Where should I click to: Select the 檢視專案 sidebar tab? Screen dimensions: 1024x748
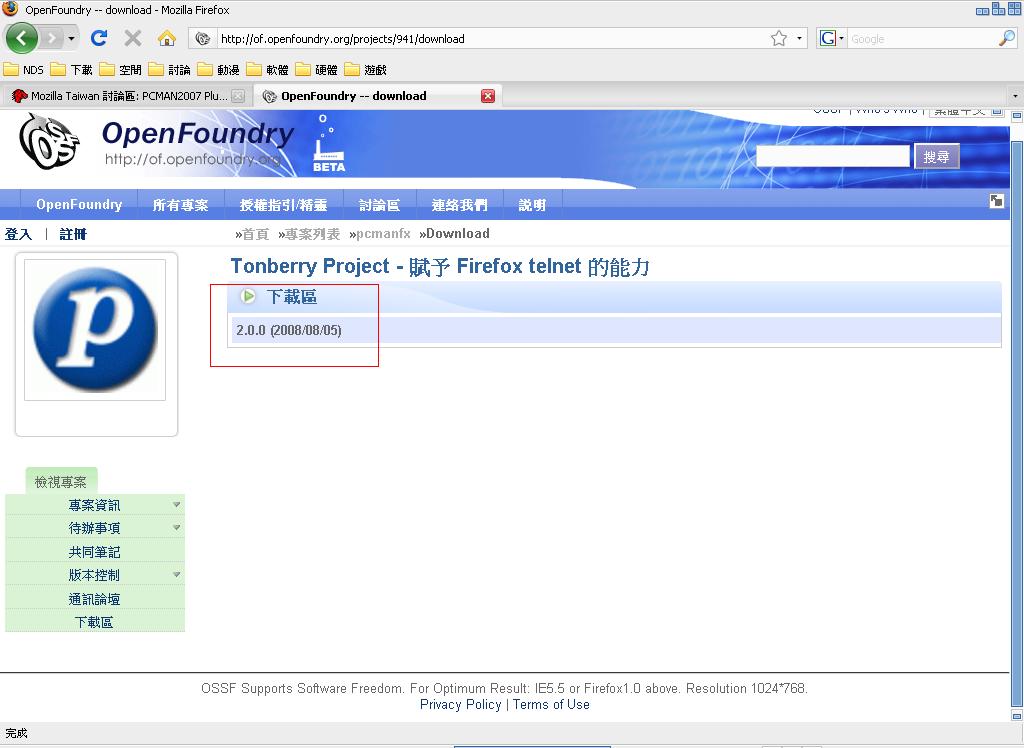point(61,481)
